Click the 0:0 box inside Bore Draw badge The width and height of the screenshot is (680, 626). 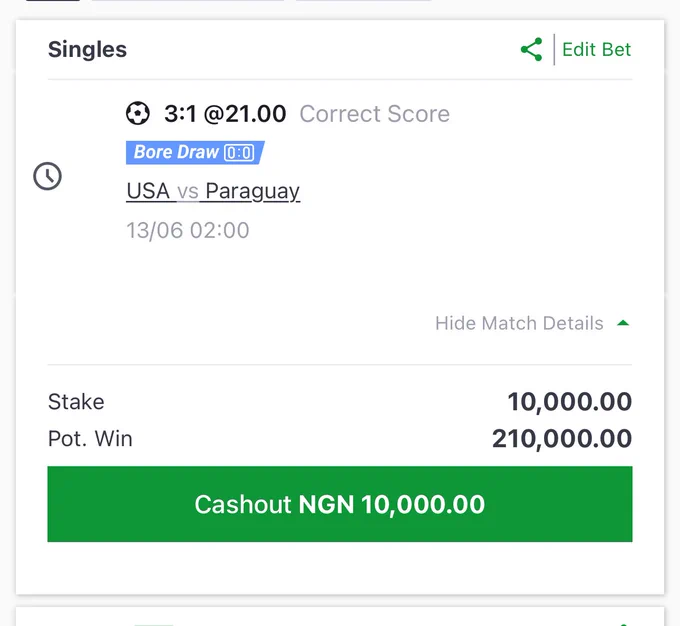click(x=239, y=153)
